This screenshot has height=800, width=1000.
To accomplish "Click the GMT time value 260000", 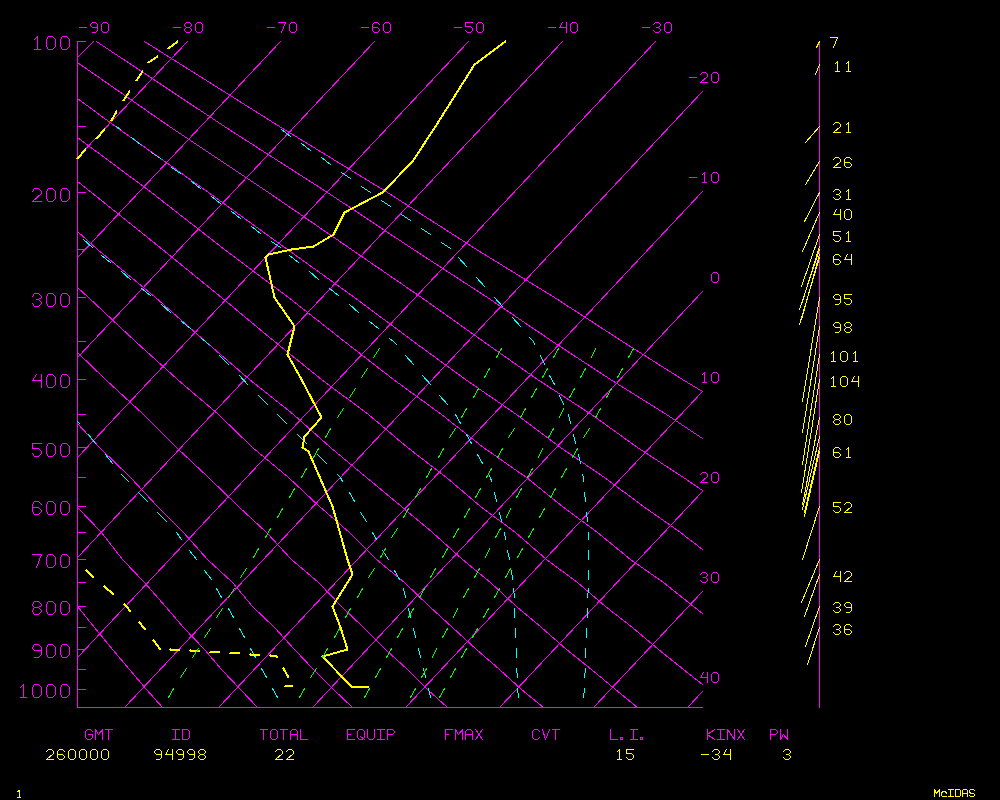I will click(77, 755).
